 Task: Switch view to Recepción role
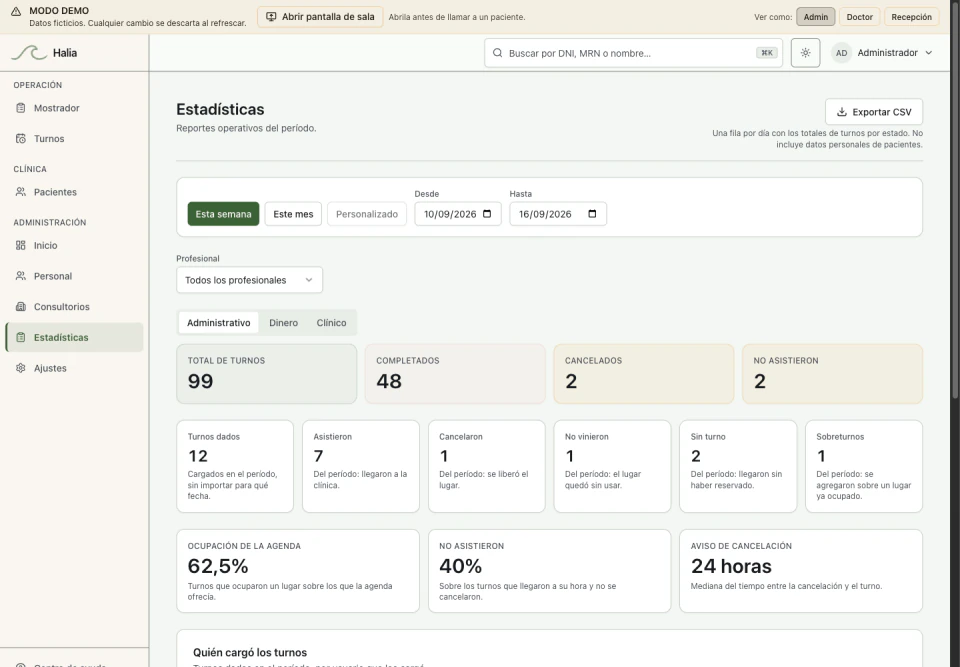click(912, 17)
